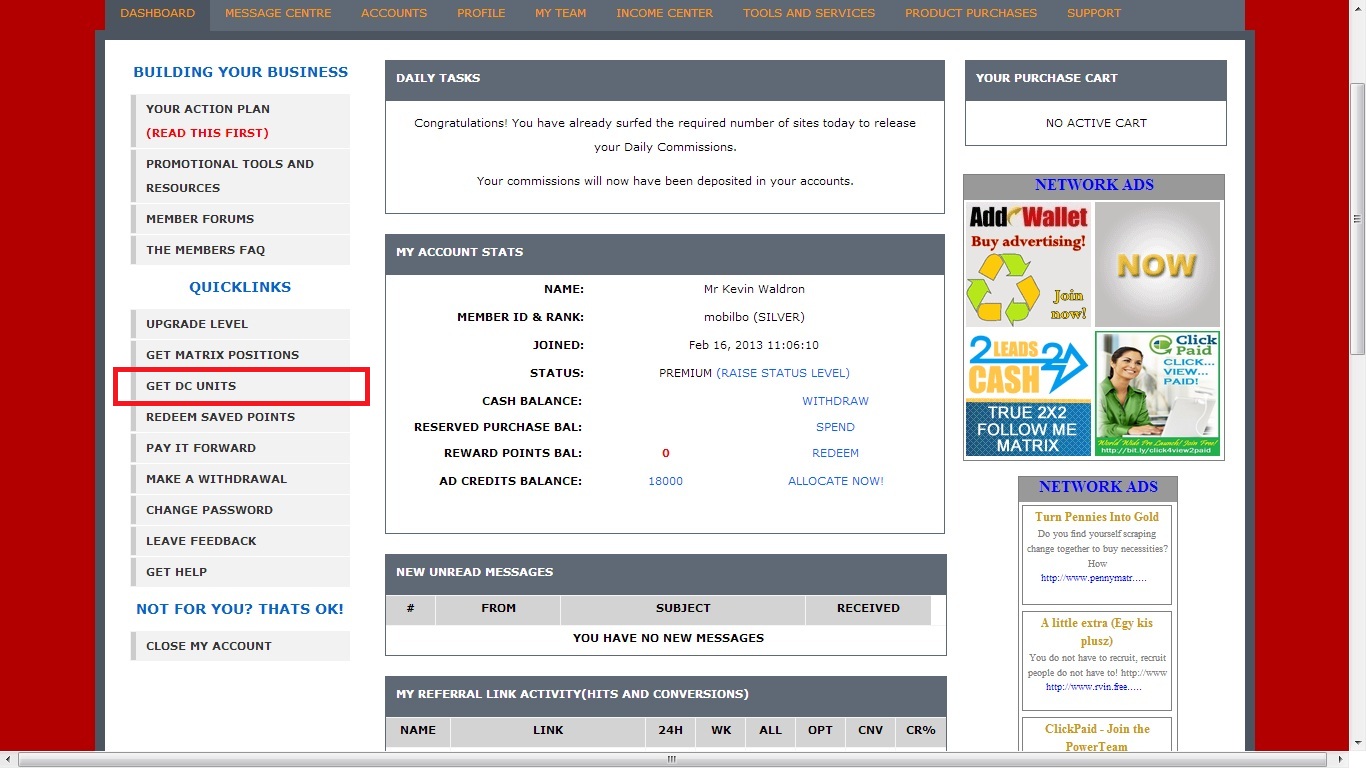Open Make a Withdrawal quicklink
The height and width of the screenshot is (768, 1366).
click(240, 478)
